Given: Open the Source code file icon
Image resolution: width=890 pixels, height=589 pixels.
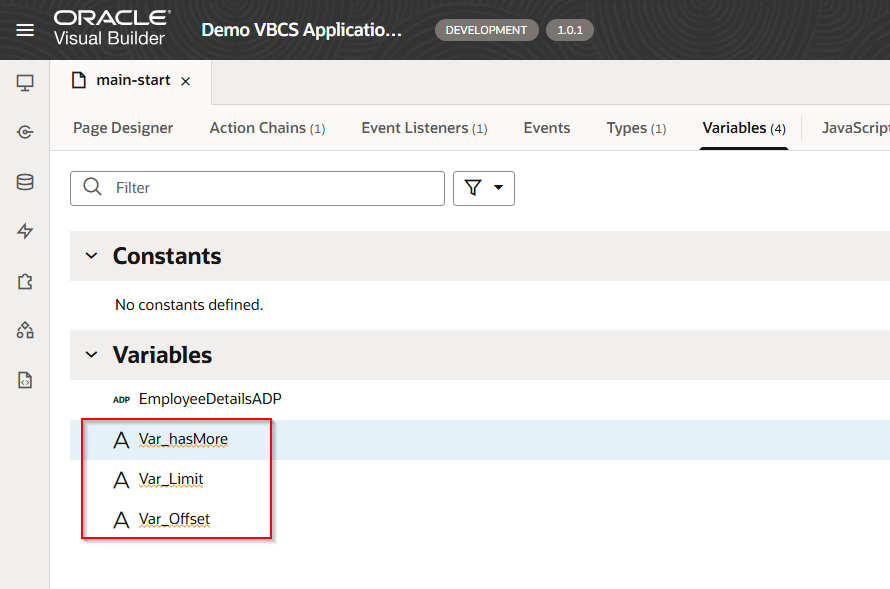Looking at the screenshot, I should tap(25, 380).
